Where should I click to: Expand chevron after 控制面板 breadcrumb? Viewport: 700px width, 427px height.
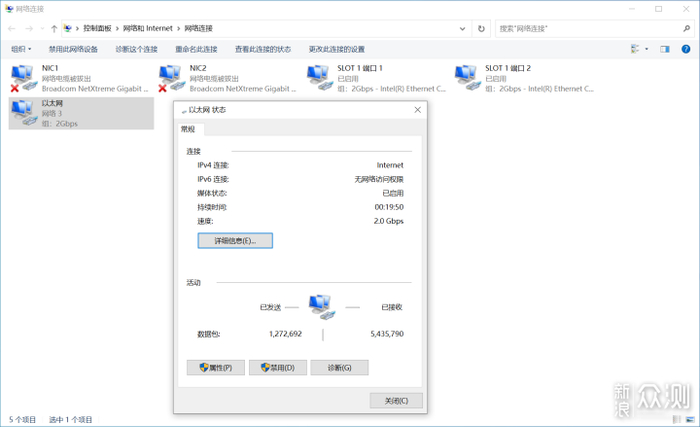tap(117, 29)
